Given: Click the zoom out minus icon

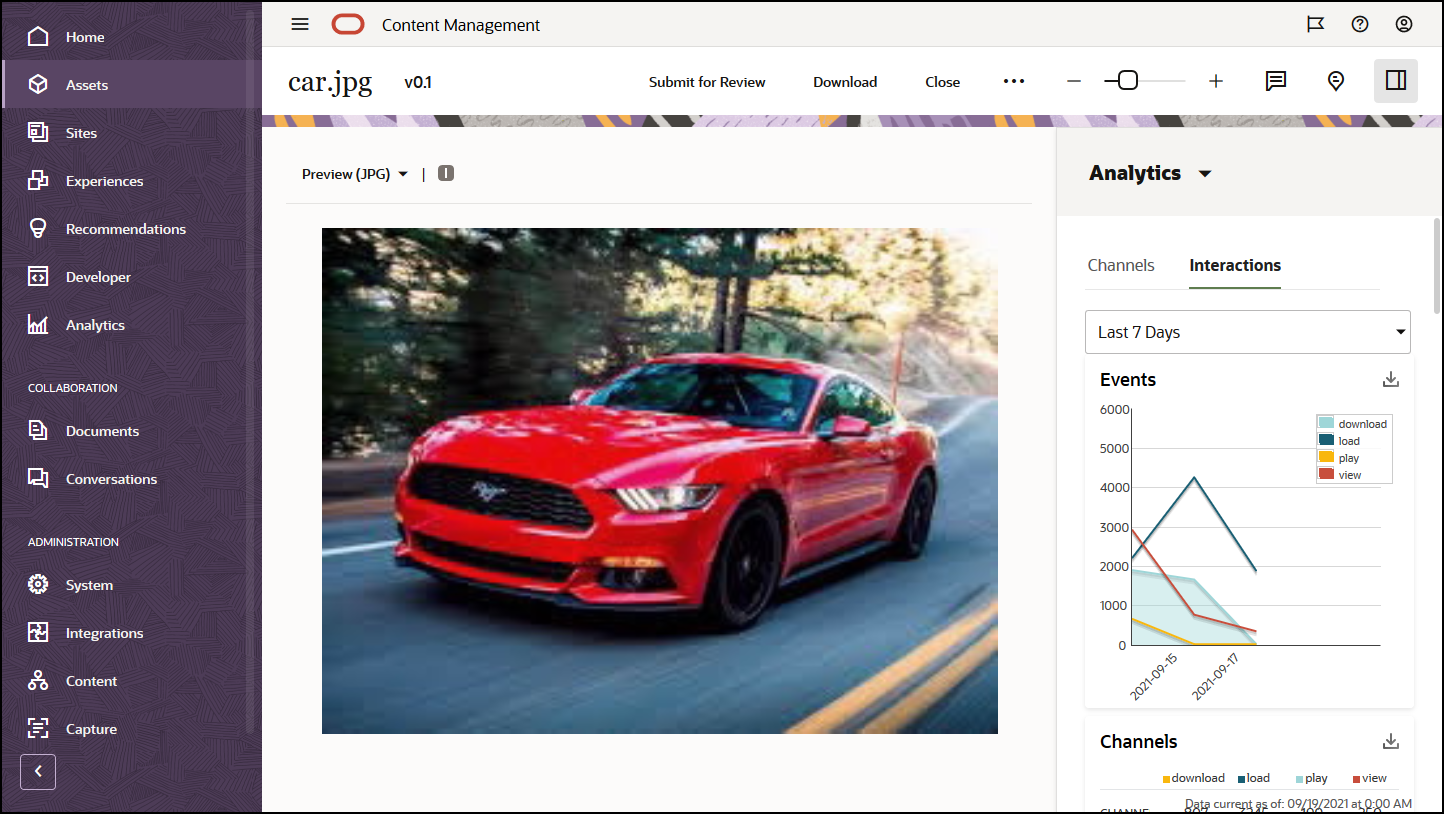Looking at the screenshot, I should point(1074,81).
